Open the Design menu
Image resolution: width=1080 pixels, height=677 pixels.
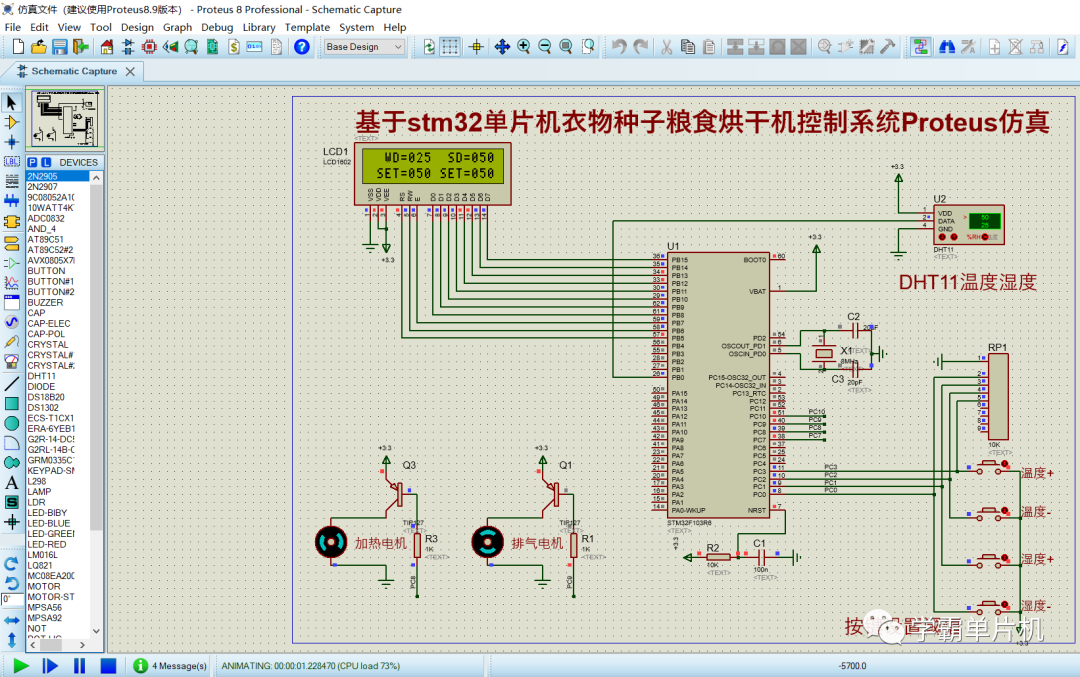point(137,27)
